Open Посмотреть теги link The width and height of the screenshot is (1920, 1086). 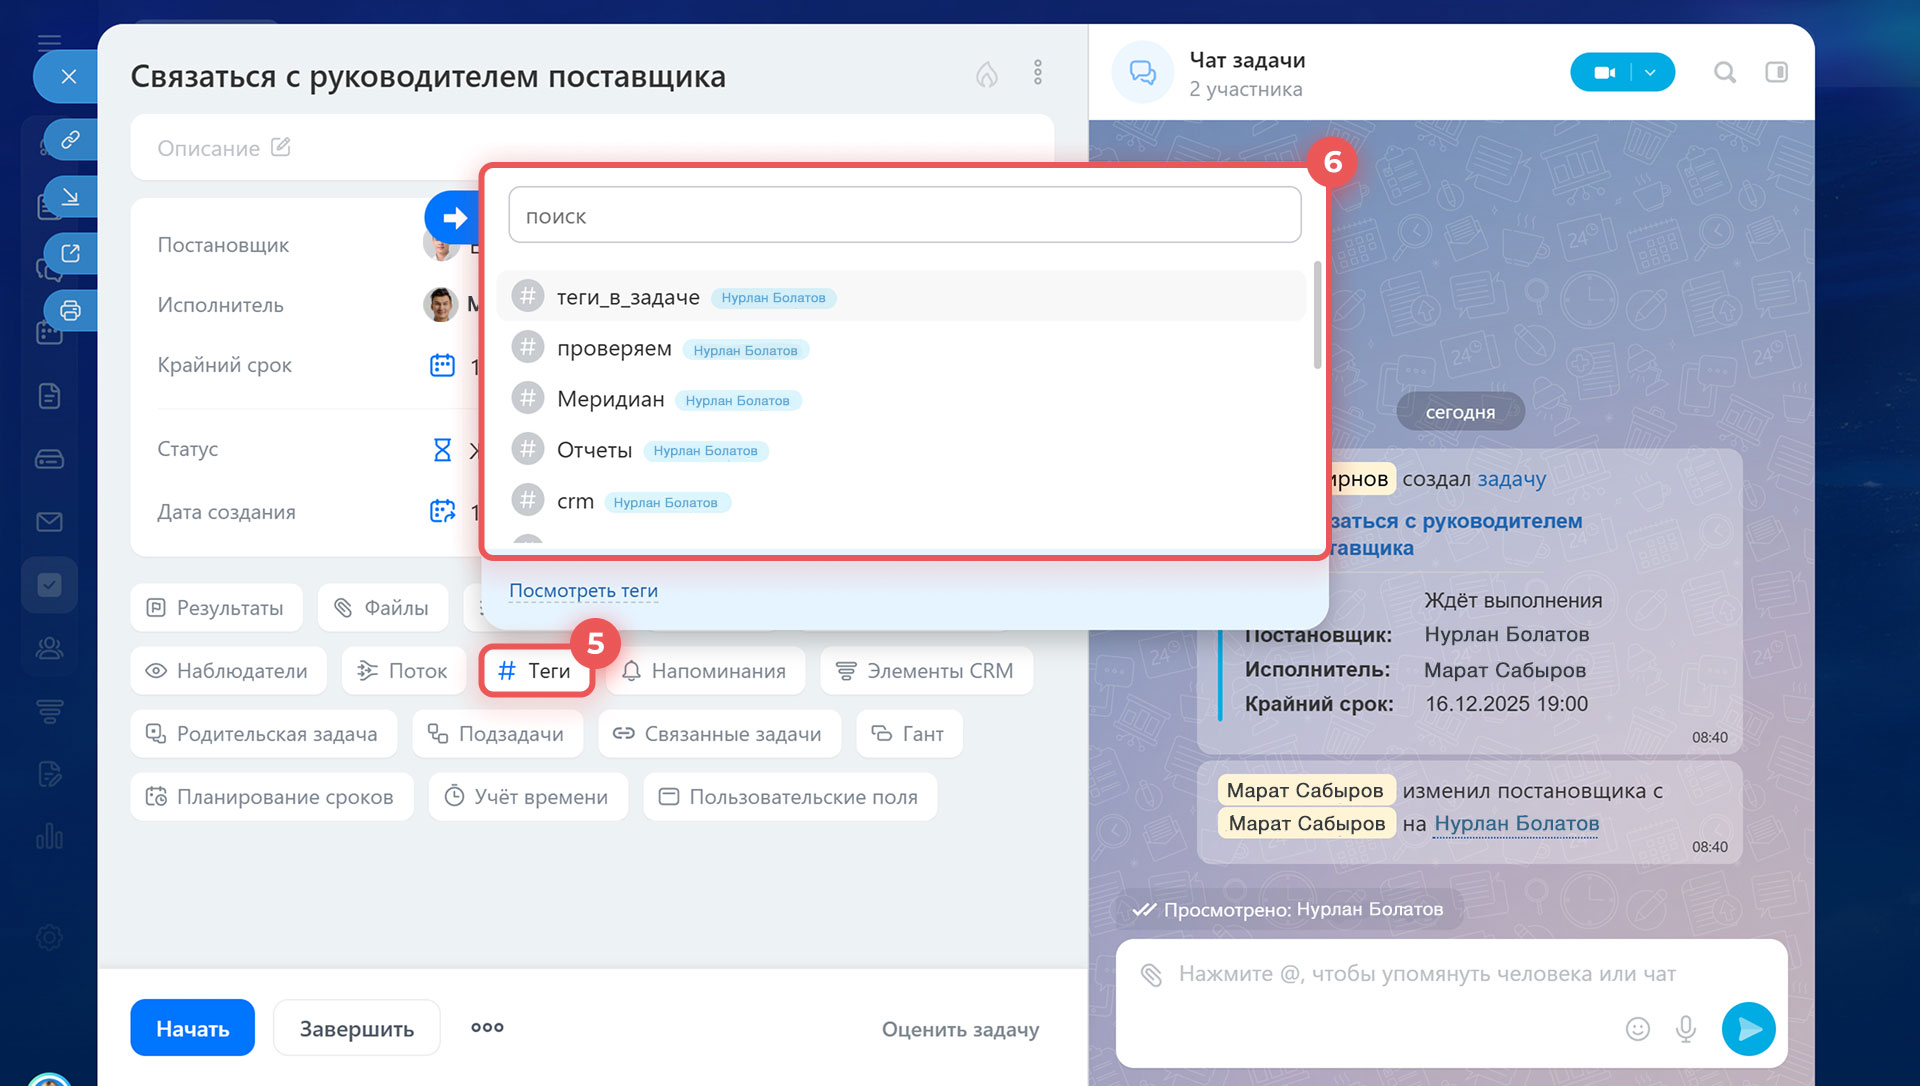583,591
